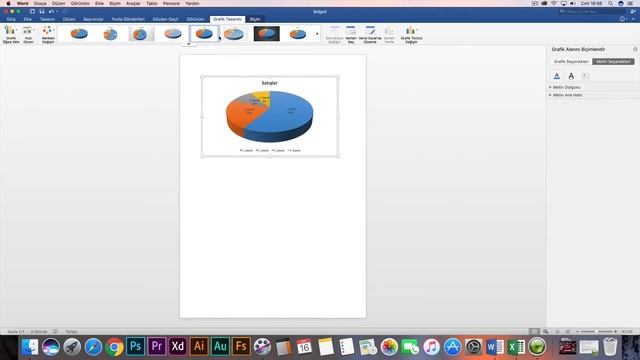Switch to the Giriş ribbon tab

[11, 19]
